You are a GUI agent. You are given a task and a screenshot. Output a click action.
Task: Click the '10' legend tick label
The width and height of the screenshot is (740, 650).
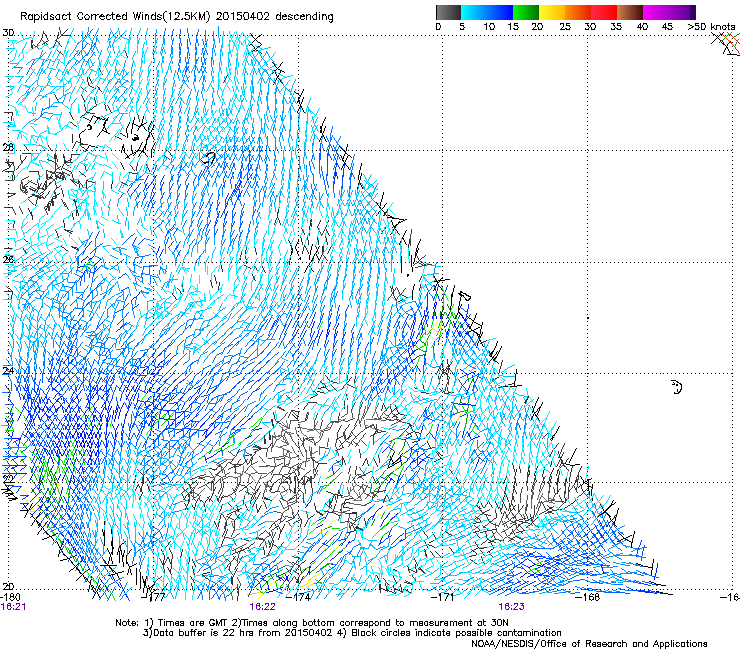[x=489, y=27]
